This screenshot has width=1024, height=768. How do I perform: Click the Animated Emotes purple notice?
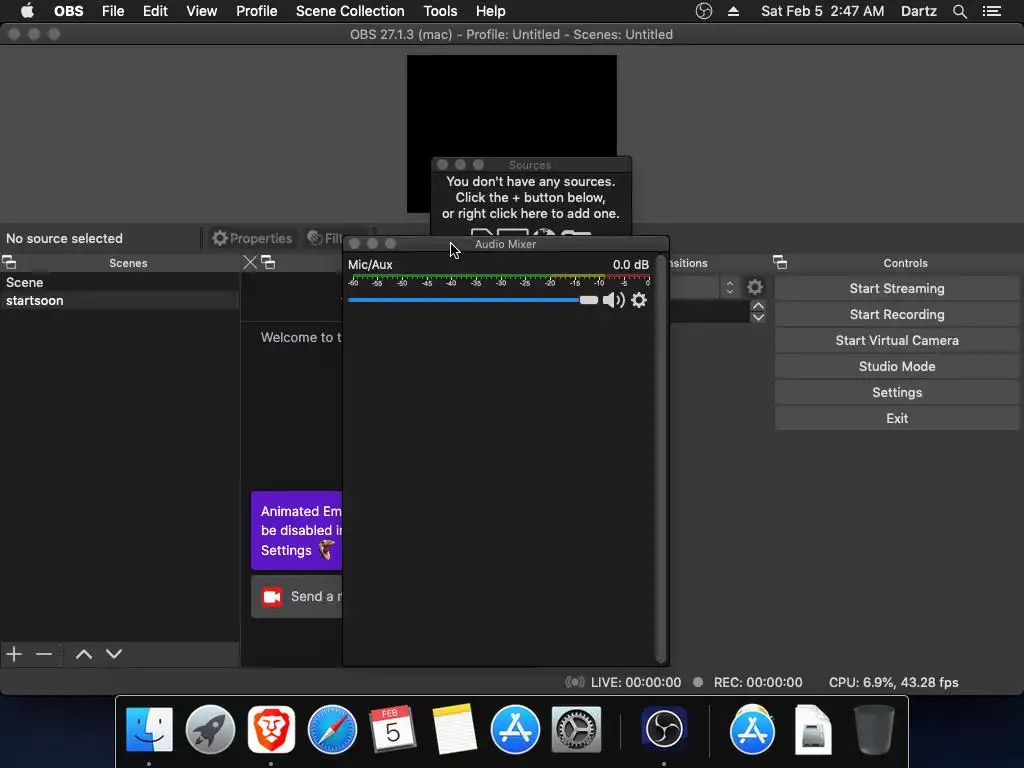point(296,530)
